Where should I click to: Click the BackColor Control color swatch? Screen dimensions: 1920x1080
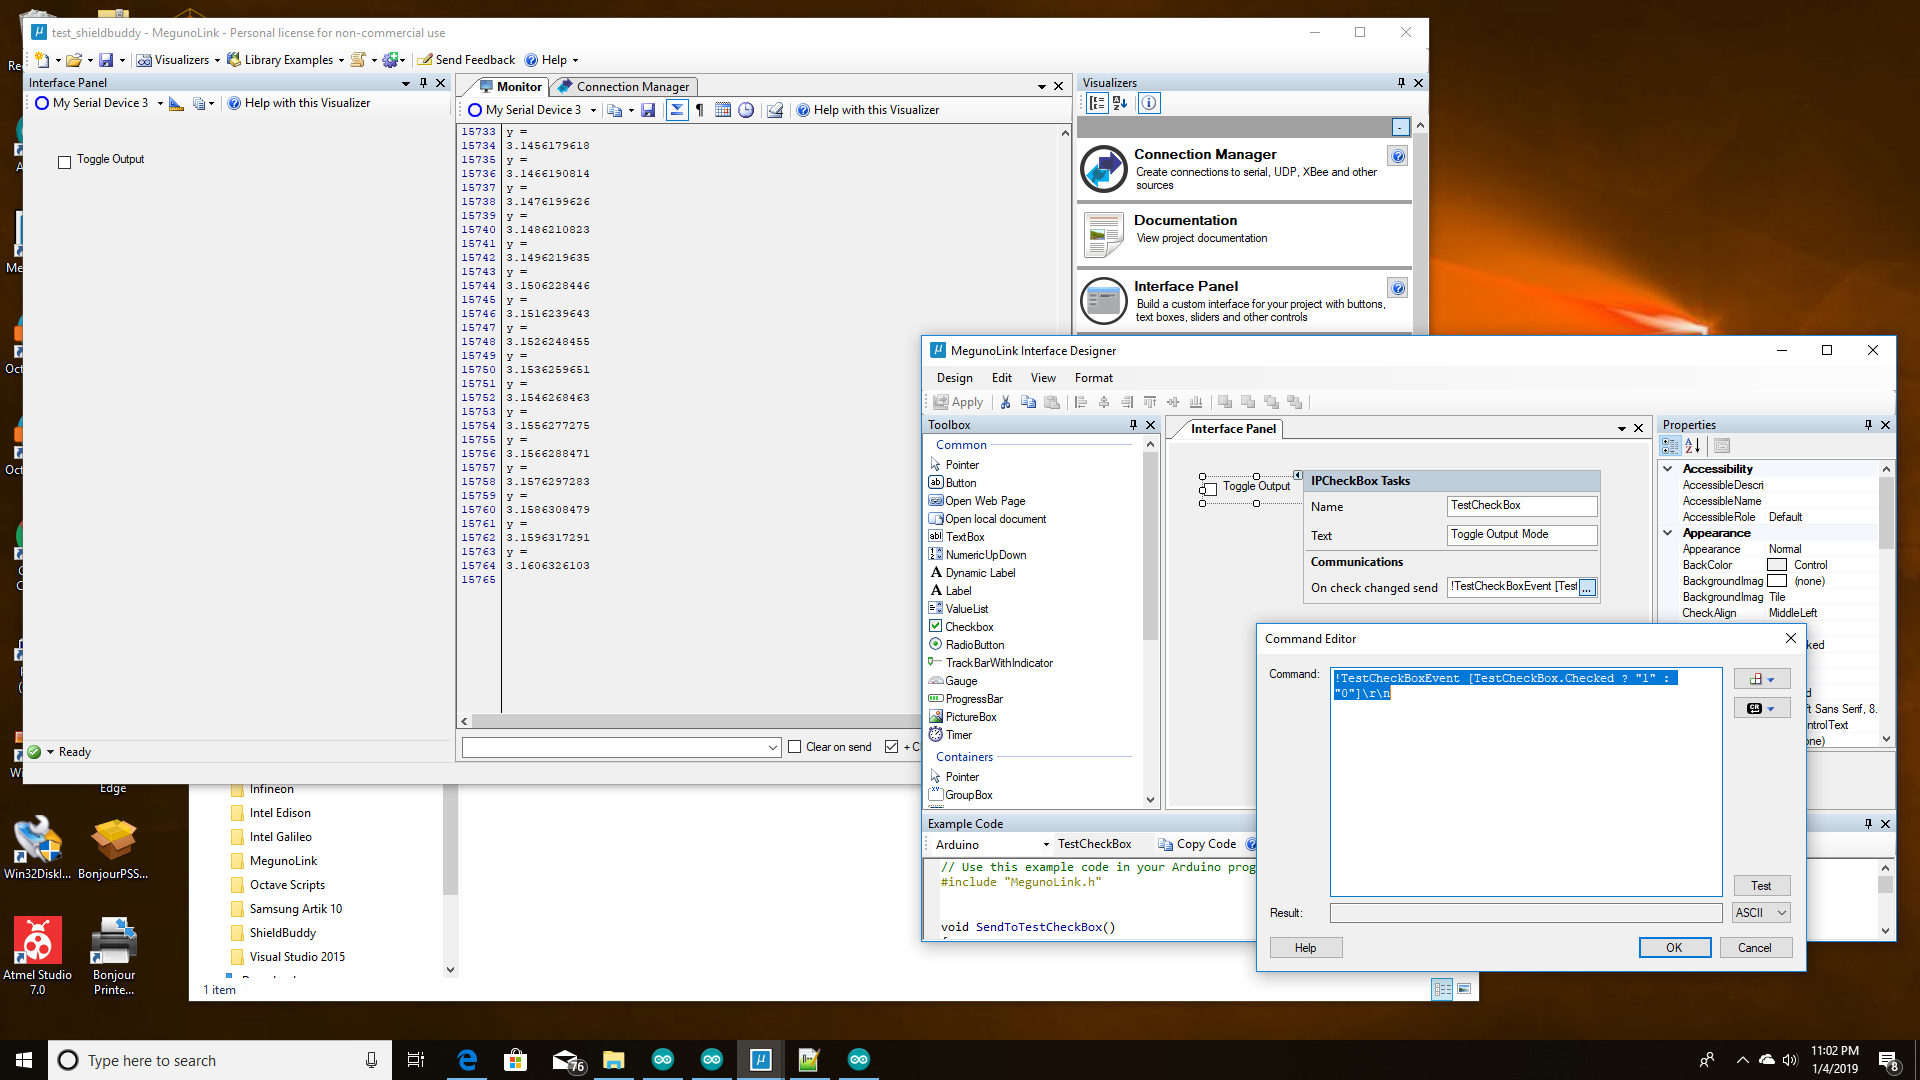(x=1777, y=565)
